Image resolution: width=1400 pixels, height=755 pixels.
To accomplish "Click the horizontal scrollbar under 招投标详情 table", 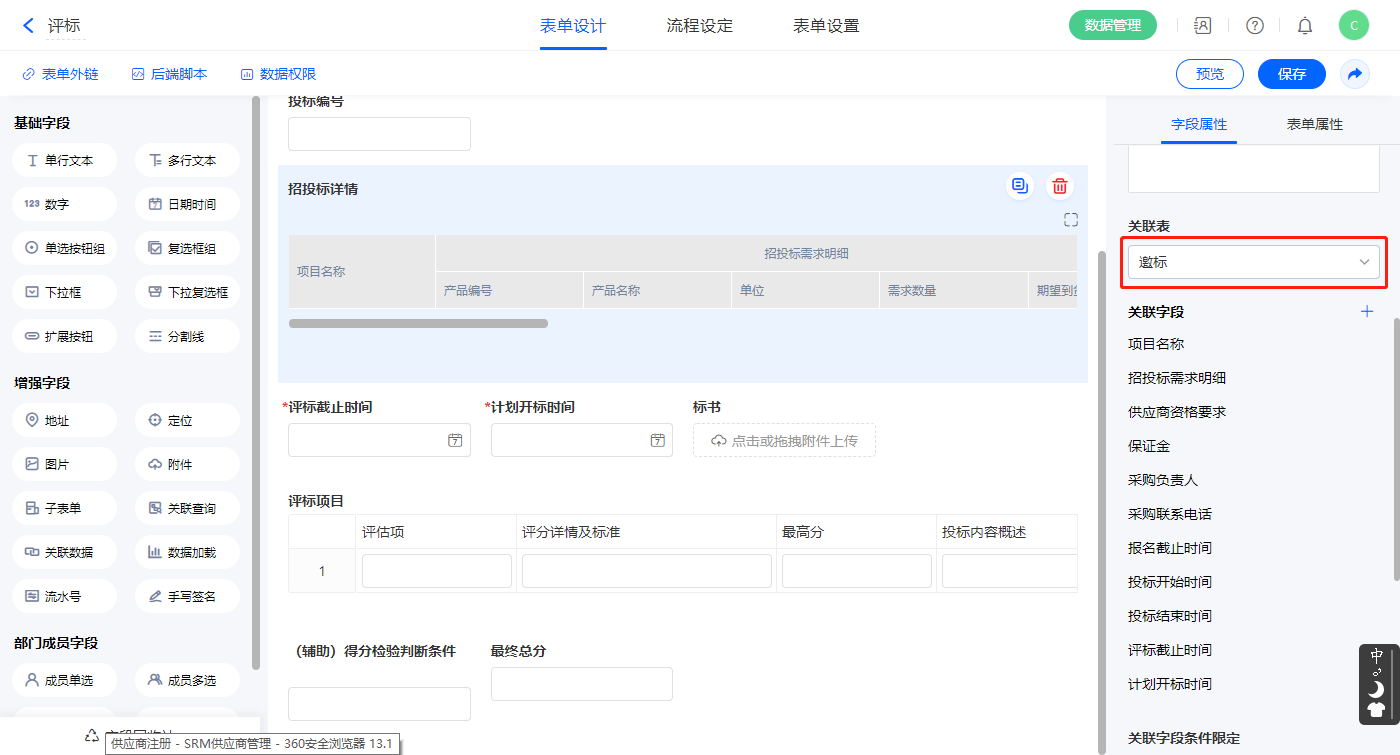I will (x=418, y=324).
